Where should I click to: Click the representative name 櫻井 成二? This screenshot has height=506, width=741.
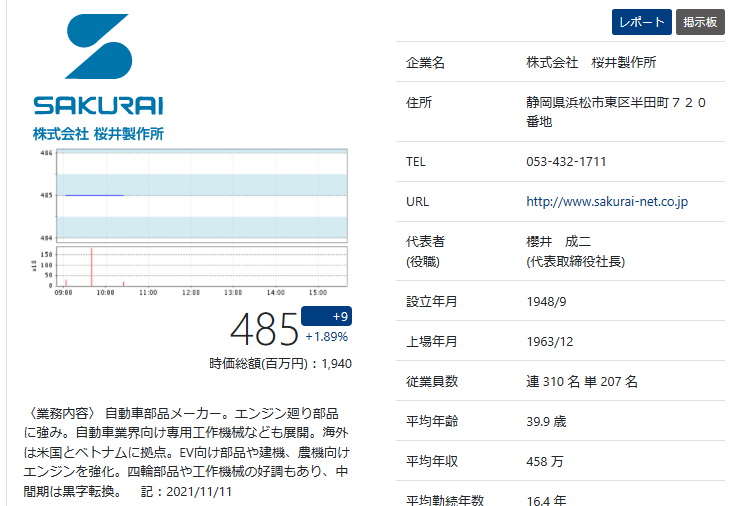(x=559, y=242)
